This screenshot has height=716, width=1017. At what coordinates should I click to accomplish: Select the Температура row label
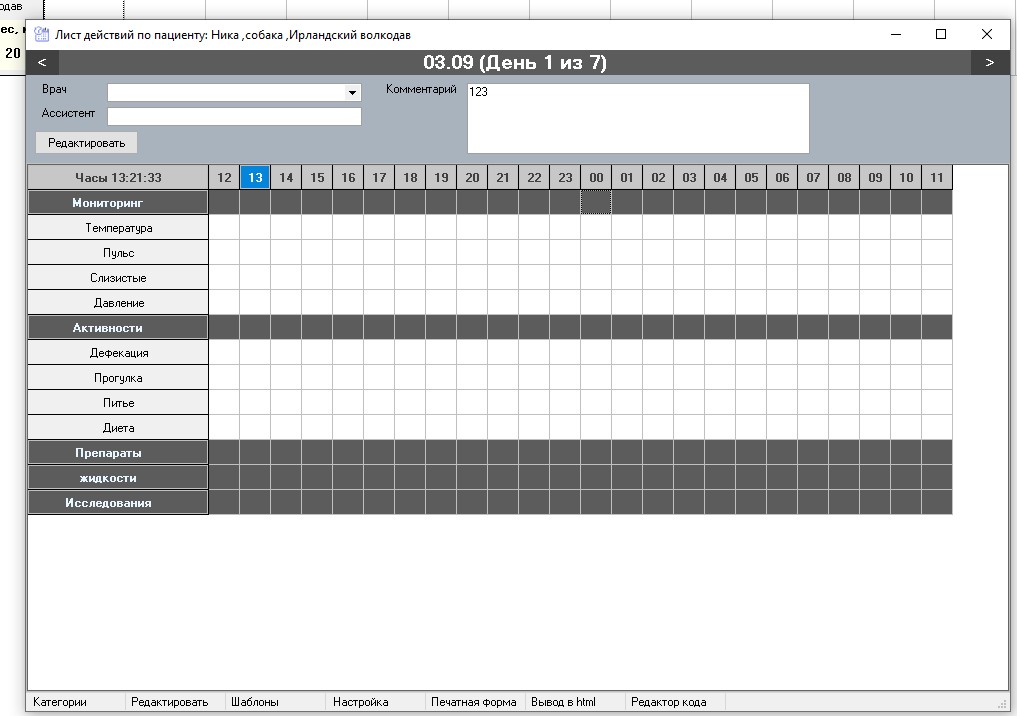coord(118,228)
